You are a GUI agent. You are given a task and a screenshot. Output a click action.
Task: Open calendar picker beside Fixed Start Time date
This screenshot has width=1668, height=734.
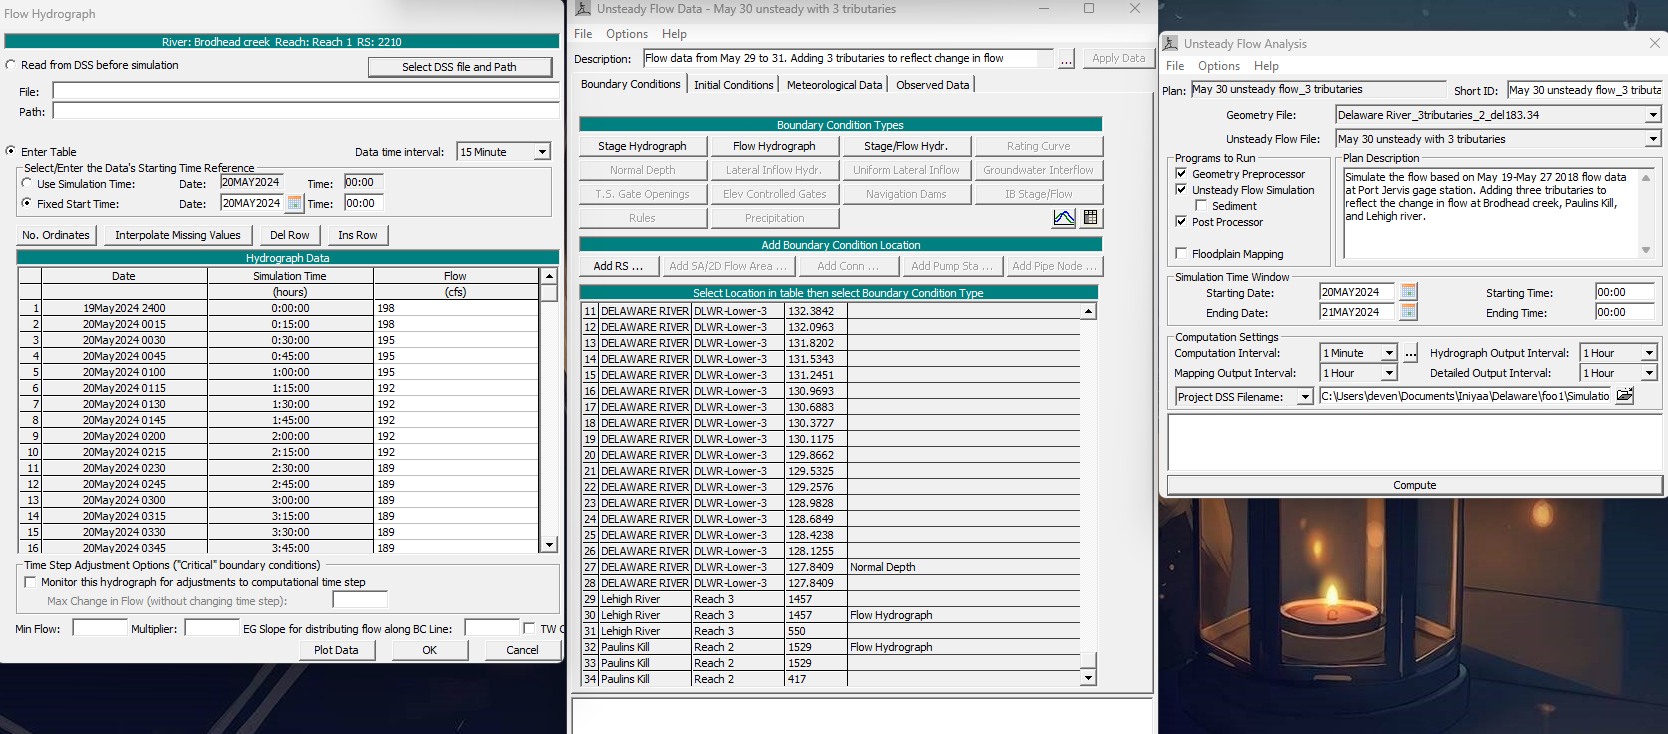pos(295,203)
